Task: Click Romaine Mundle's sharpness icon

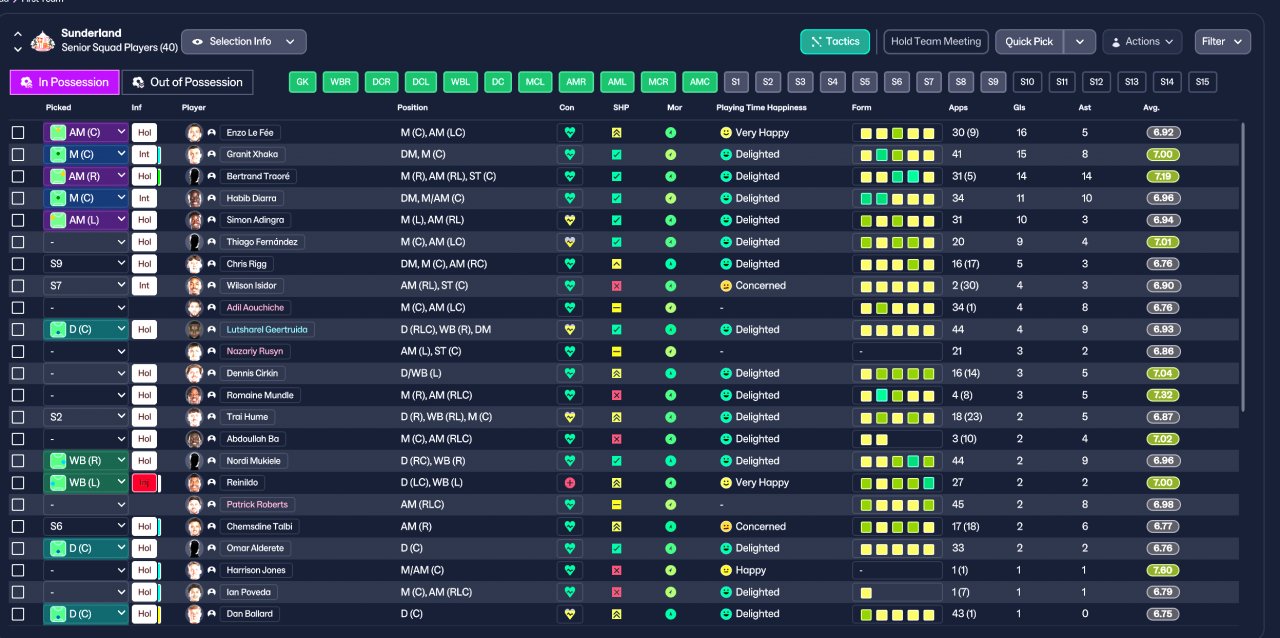Action: click(616, 395)
